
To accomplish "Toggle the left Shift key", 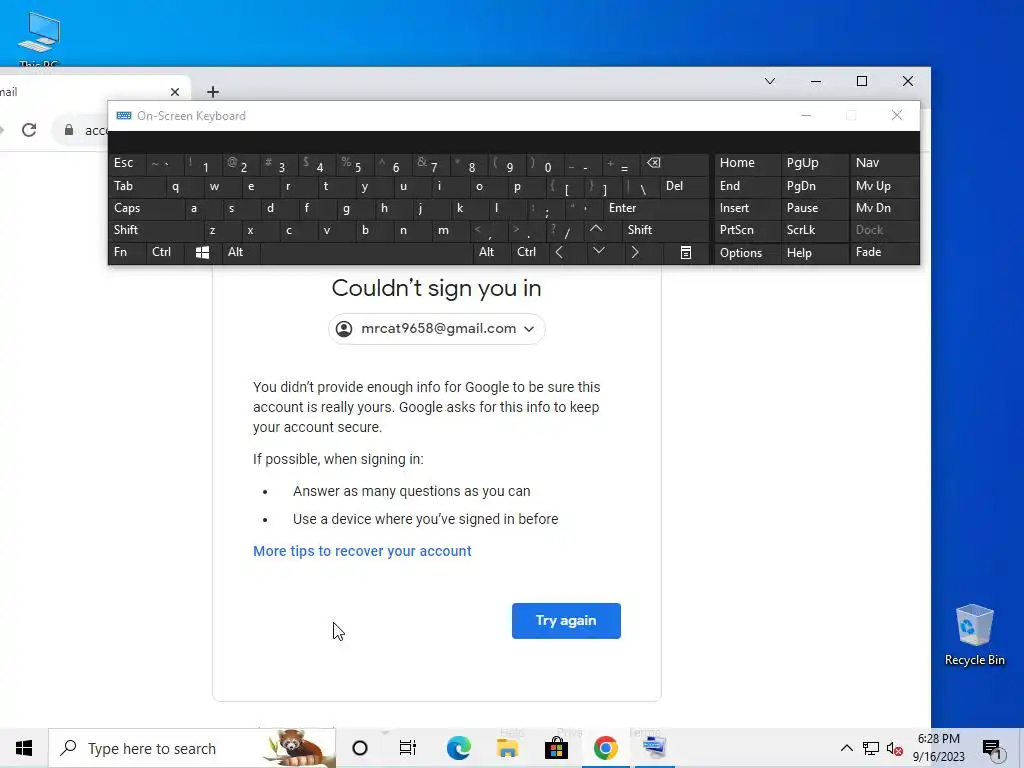I will [155, 230].
